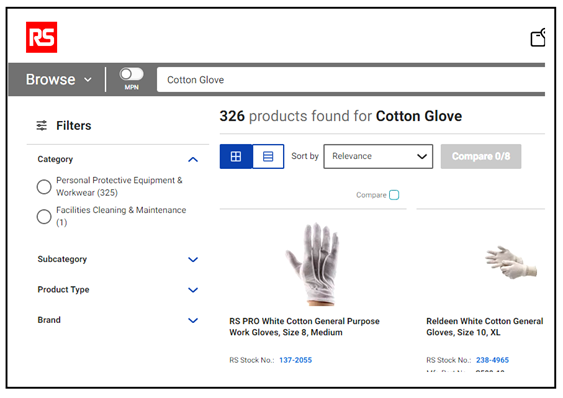This screenshot has height=398, width=563.
Task: Tick the Compare checkbox for RS PRO gloves
Action: (394, 195)
